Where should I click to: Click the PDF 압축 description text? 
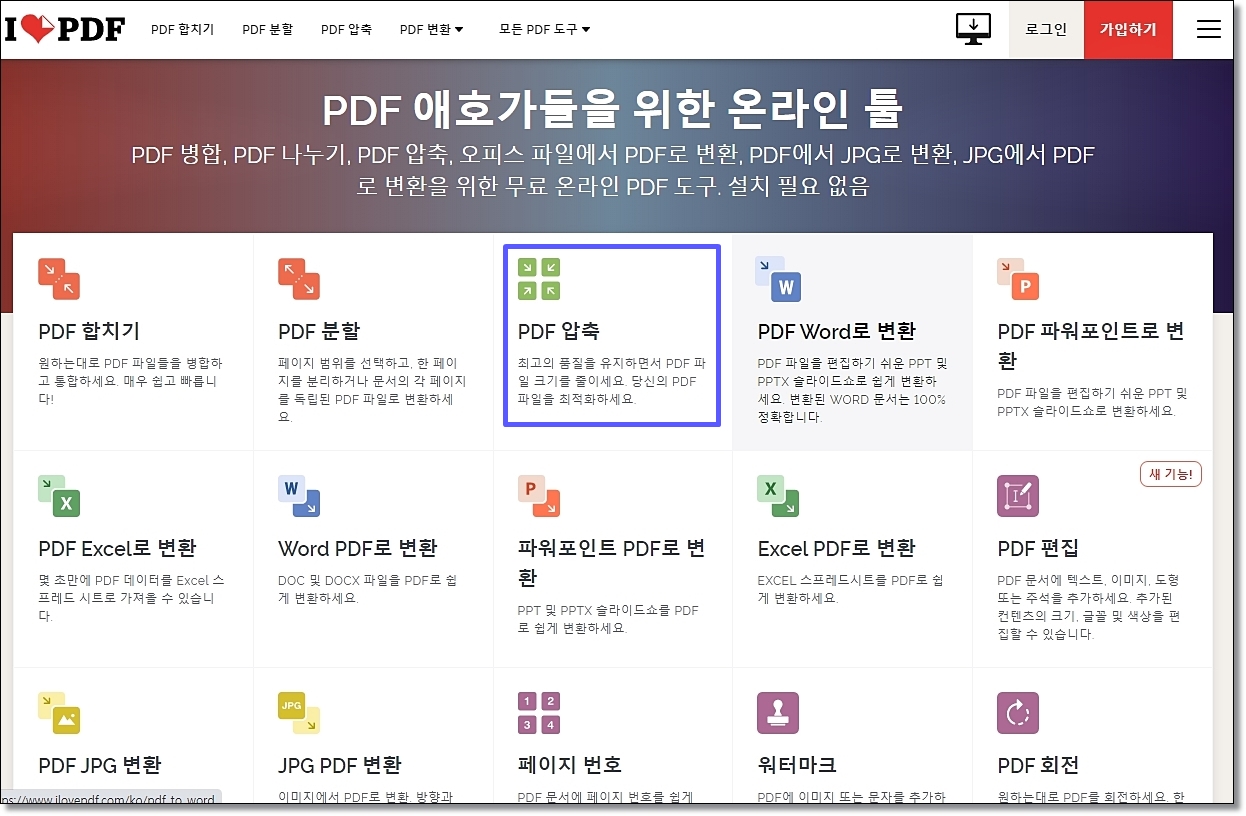click(x=612, y=381)
